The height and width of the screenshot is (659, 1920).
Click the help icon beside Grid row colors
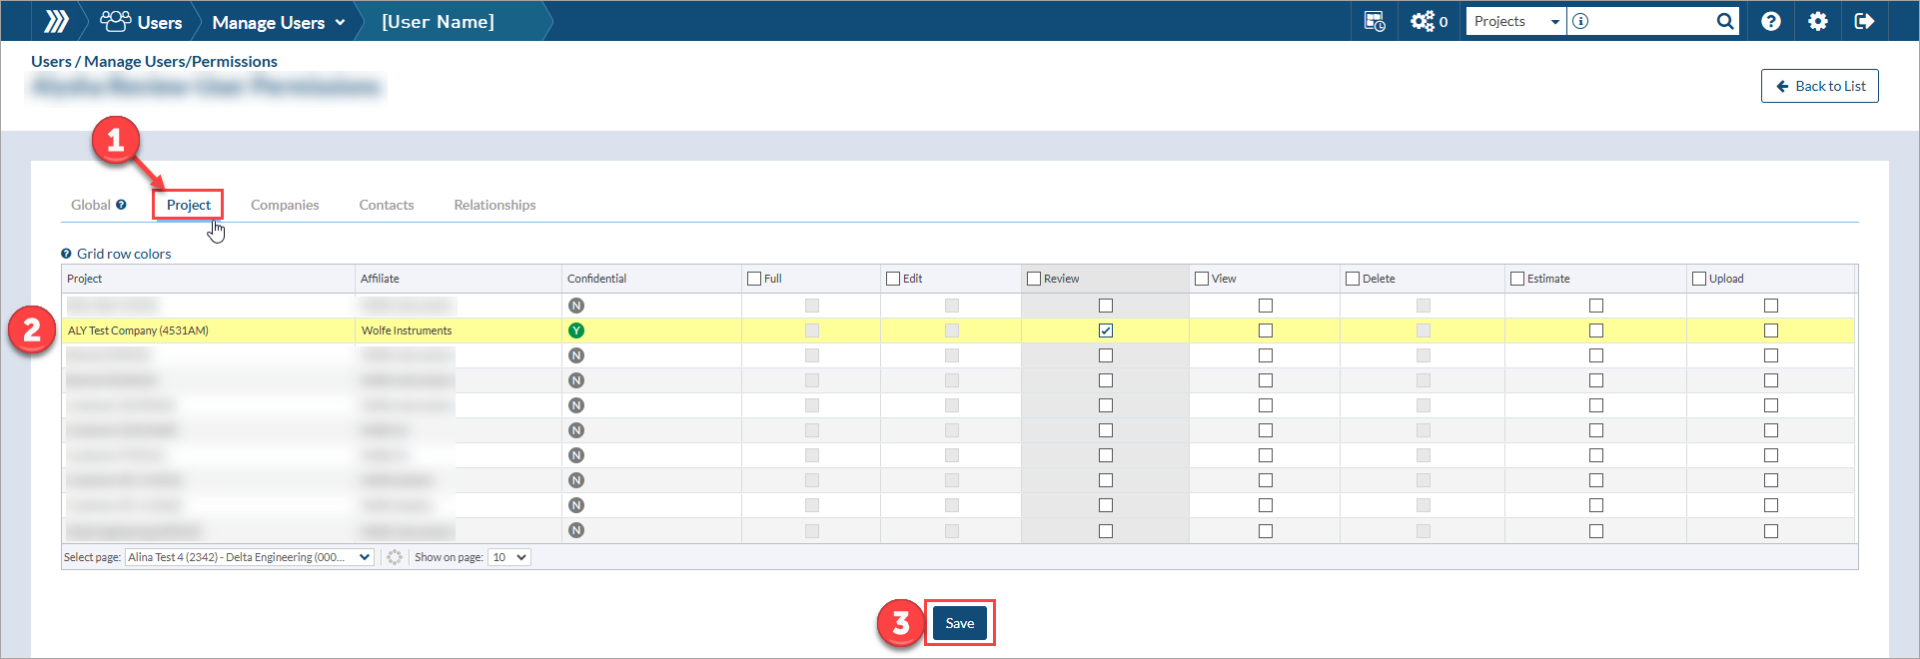pos(66,254)
